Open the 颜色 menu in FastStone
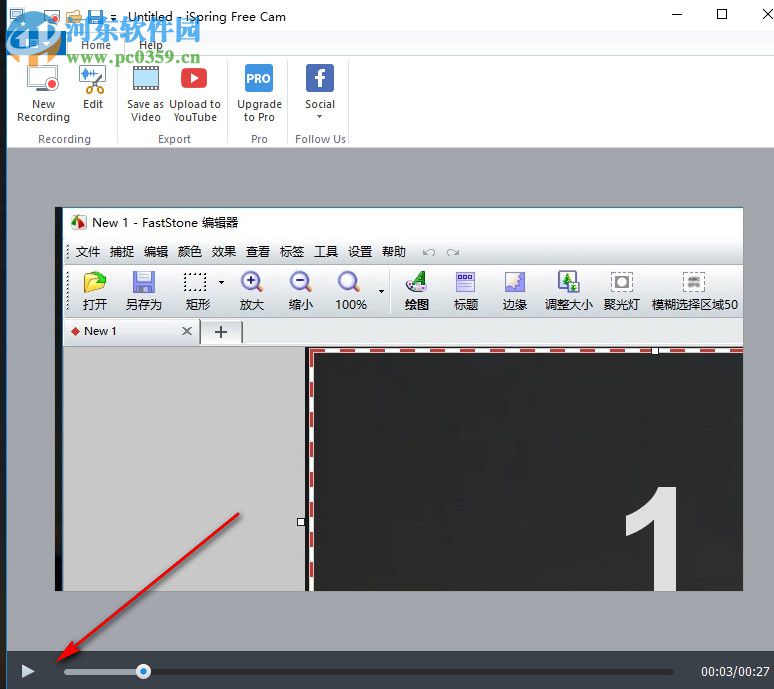The image size is (774, 689). (x=190, y=252)
